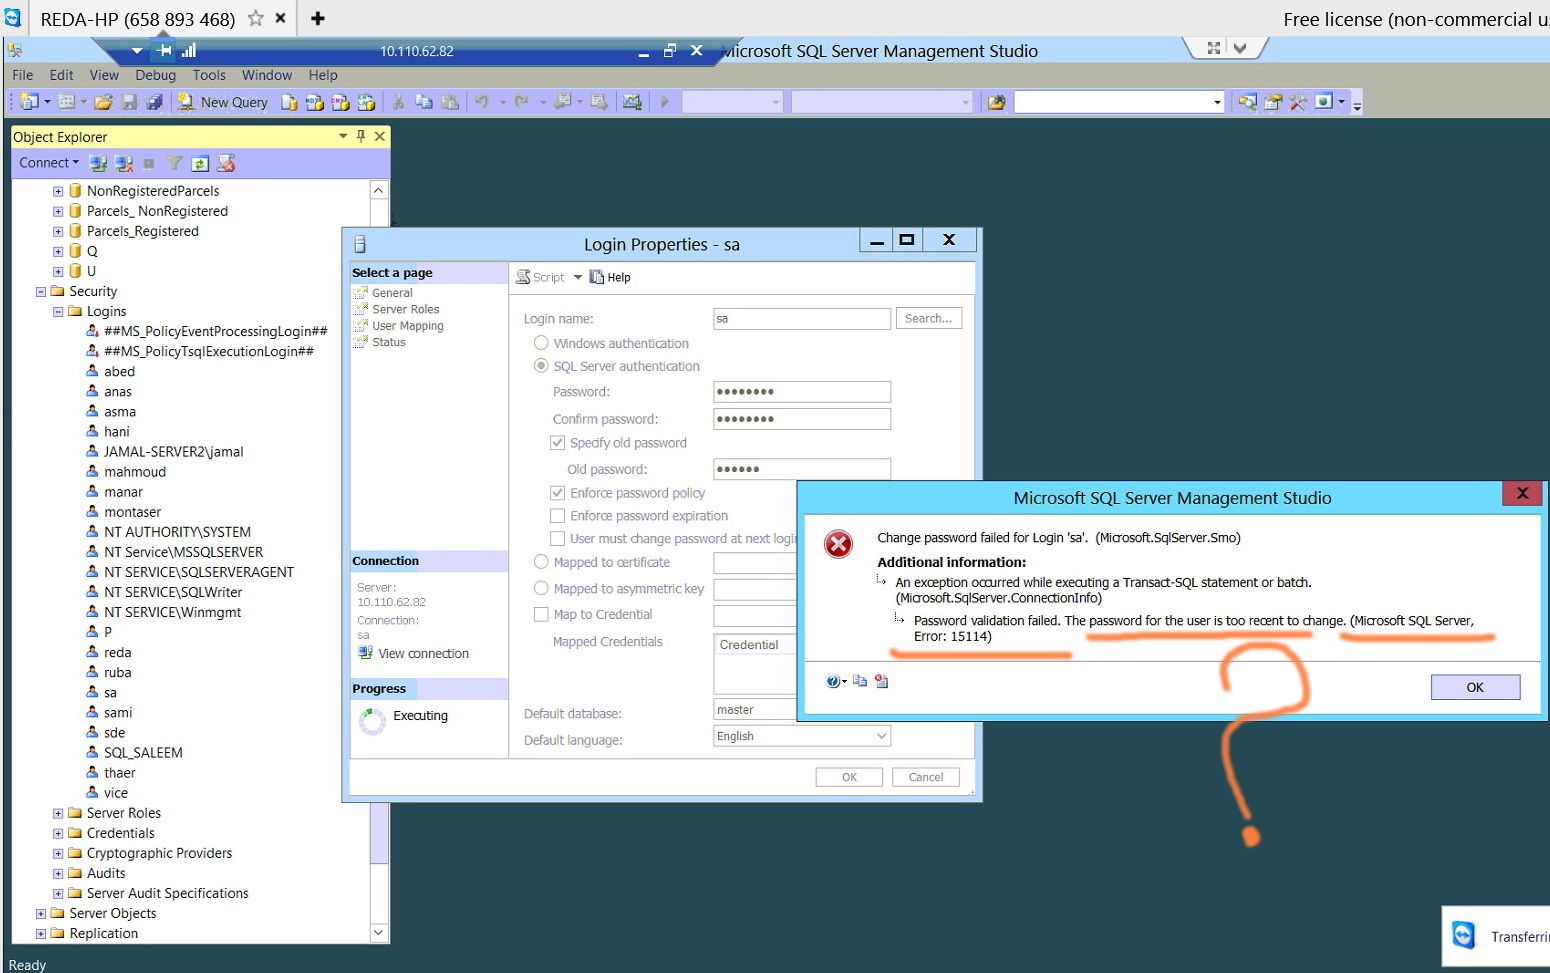Click in the Old password field
Image resolution: width=1550 pixels, height=973 pixels.
click(x=802, y=469)
